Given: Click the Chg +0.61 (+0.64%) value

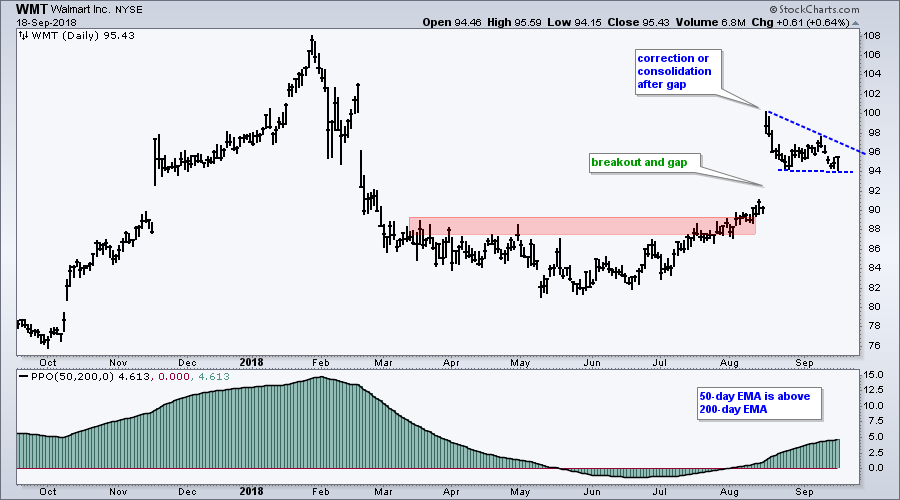Looking at the screenshot, I should pos(800,22).
